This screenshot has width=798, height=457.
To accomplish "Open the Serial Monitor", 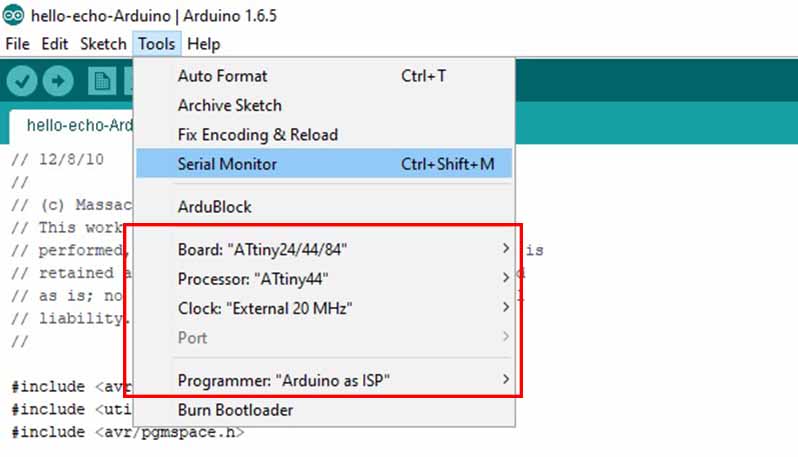I will click(324, 164).
